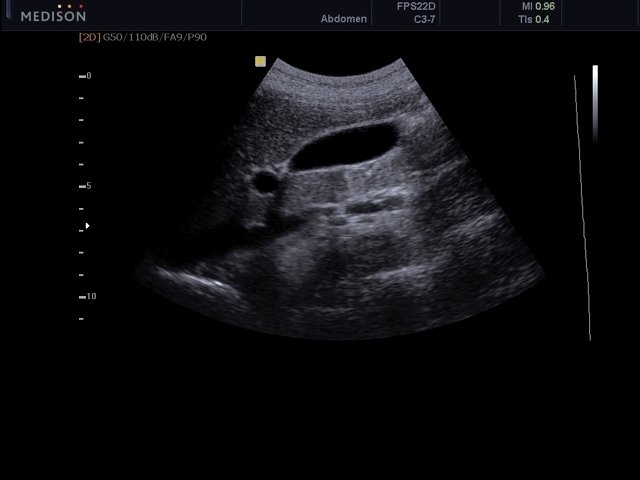Screen dimensions: 640x480
Task: Click the FPS22D frame rate readout
Action: pyautogui.click(x=415, y=6)
